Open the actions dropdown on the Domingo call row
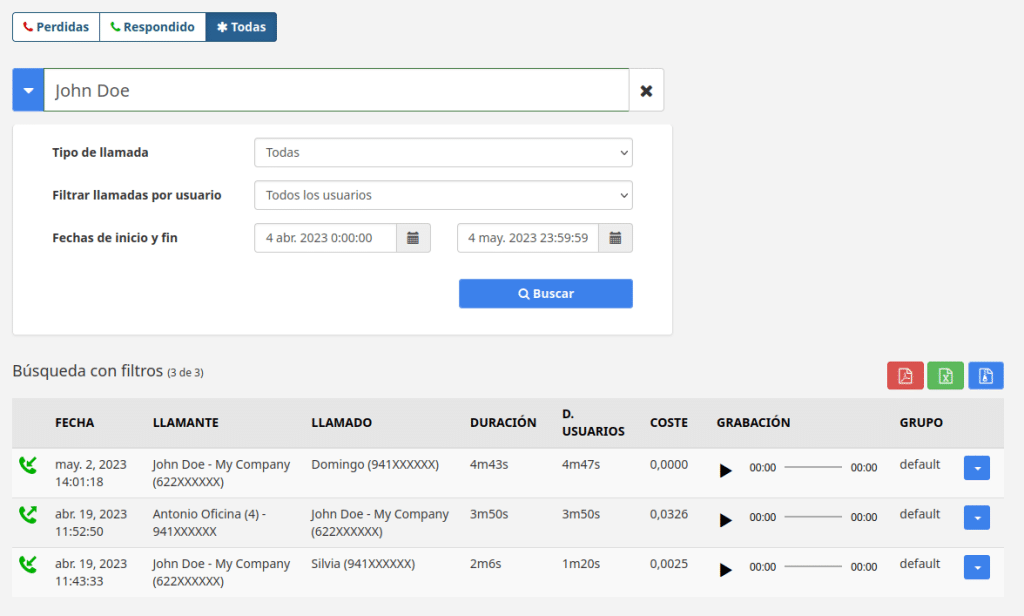The height and width of the screenshot is (616, 1024). pos(976,467)
